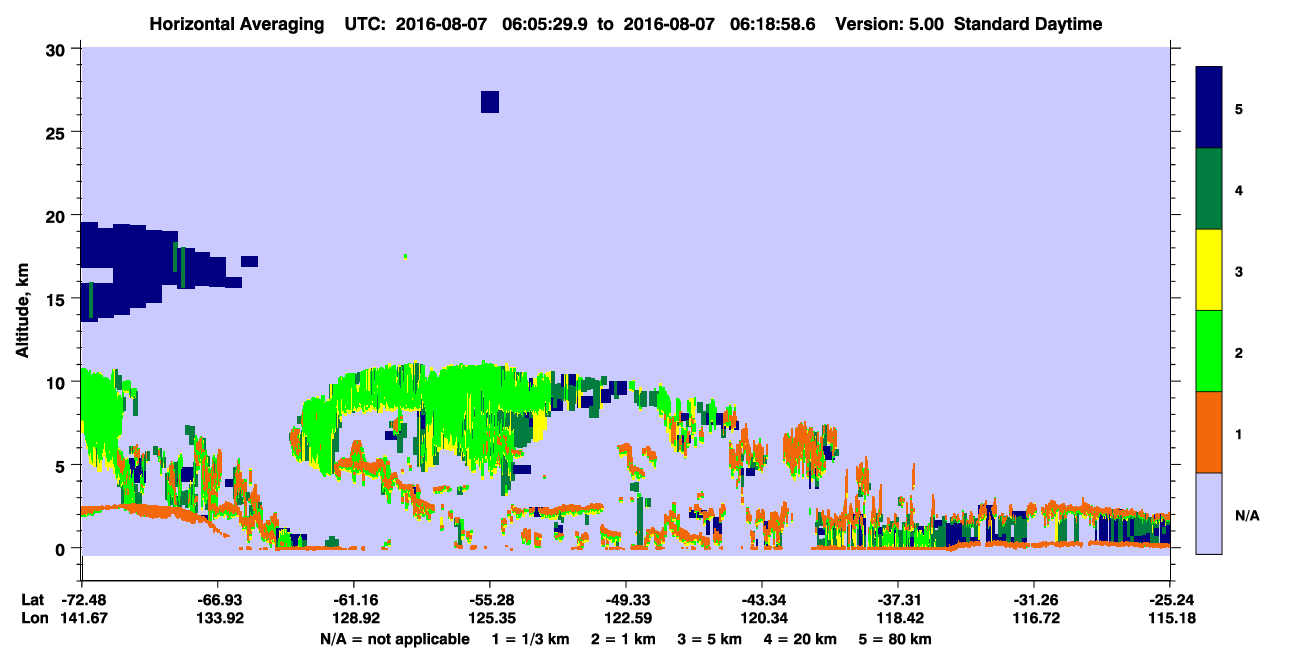The width and height of the screenshot is (1300, 667).
Task: Click the orange colorbar segment labeled 1
Action: click(x=1209, y=432)
